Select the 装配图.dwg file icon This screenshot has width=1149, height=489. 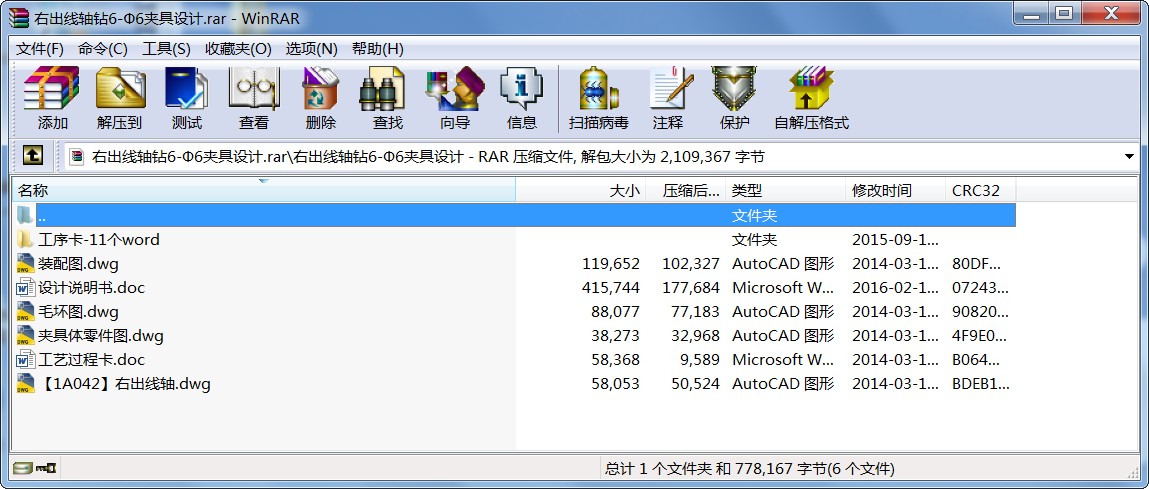pyautogui.click(x=26, y=263)
